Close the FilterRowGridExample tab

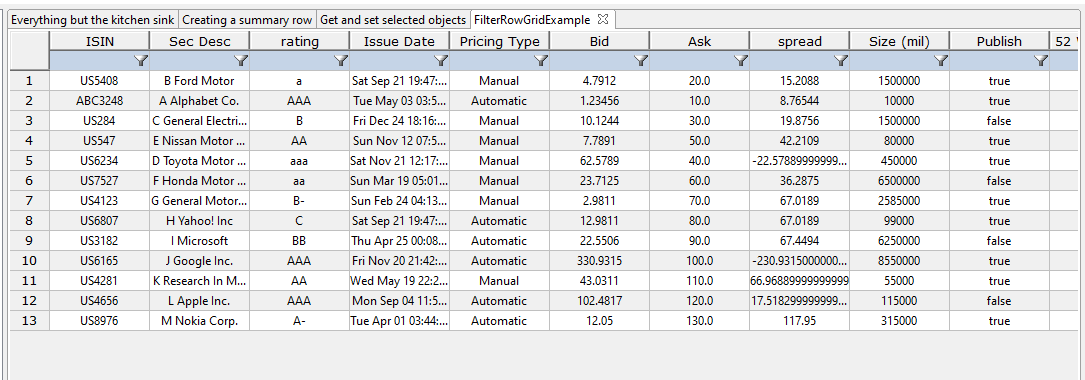(602, 20)
